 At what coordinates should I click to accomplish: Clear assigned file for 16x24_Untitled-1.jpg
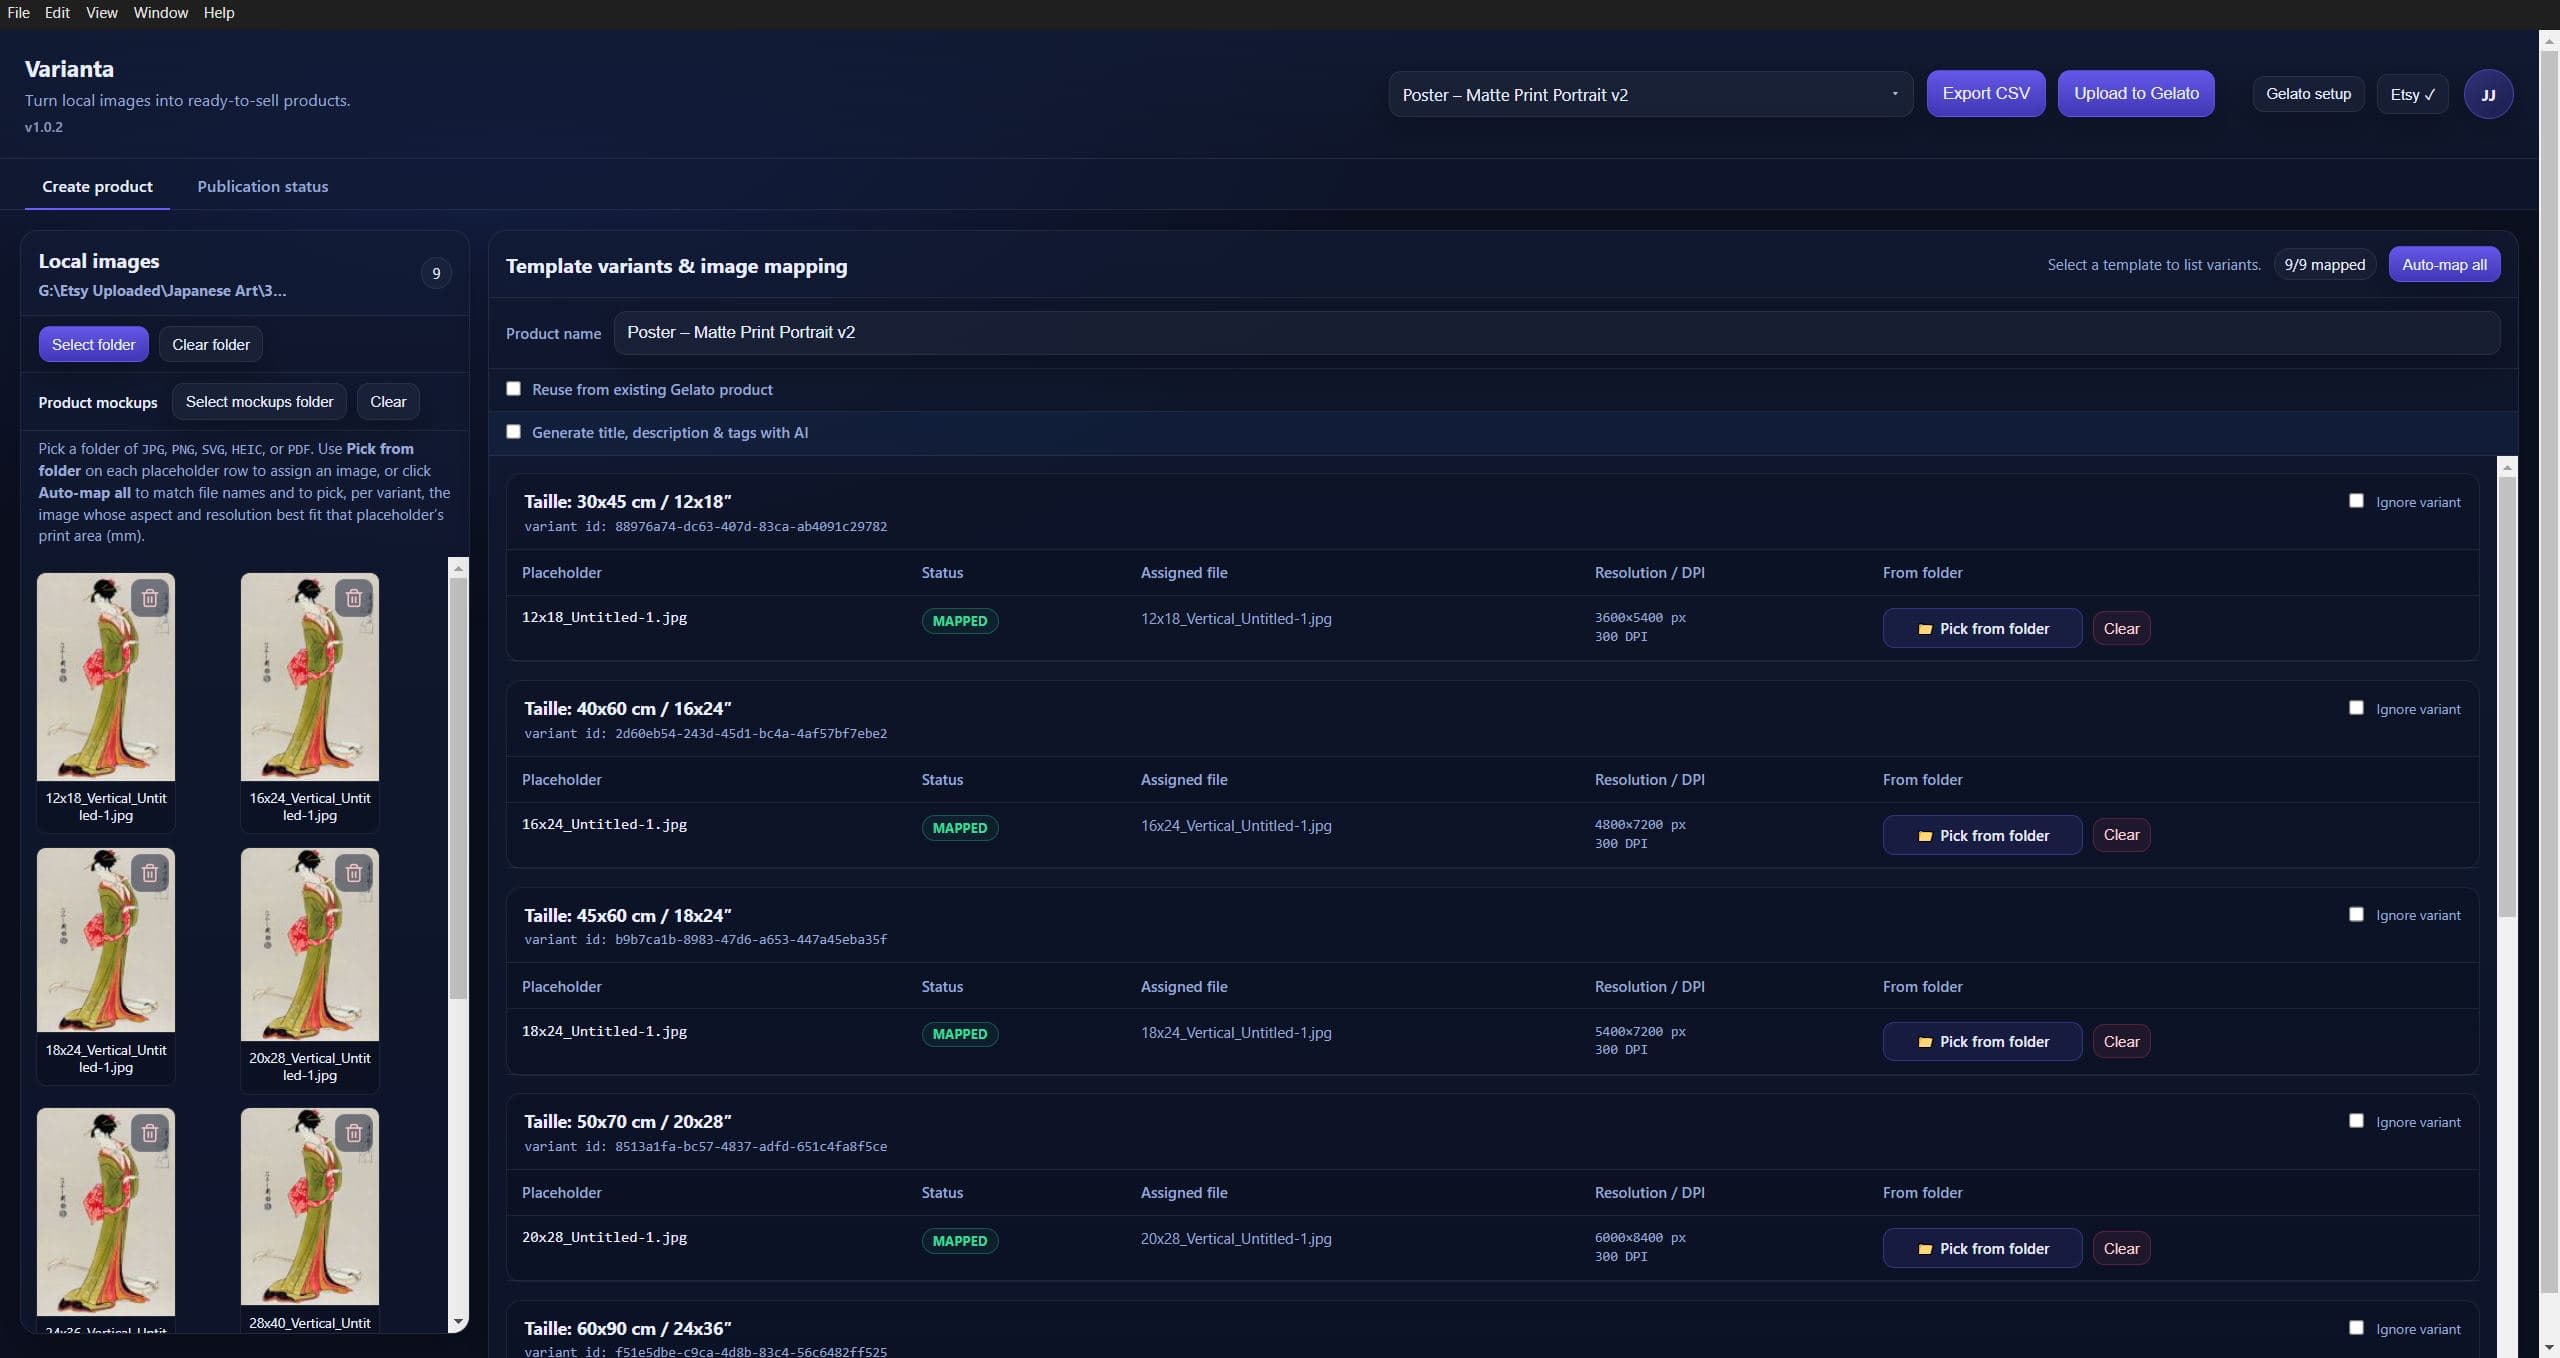click(x=2121, y=835)
